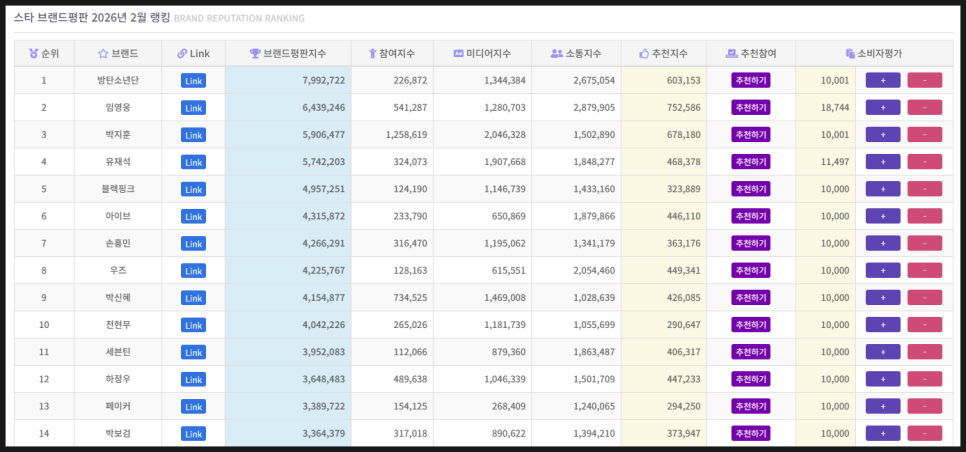Sort by 미디어지수 column header

(482, 54)
